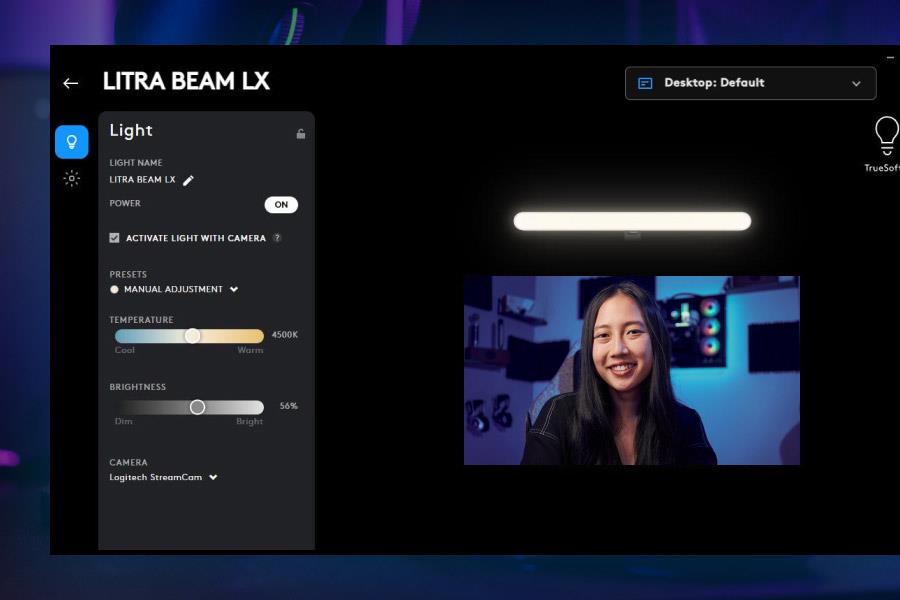Click the Brightness slider handle
900x600 pixels.
click(x=197, y=407)
